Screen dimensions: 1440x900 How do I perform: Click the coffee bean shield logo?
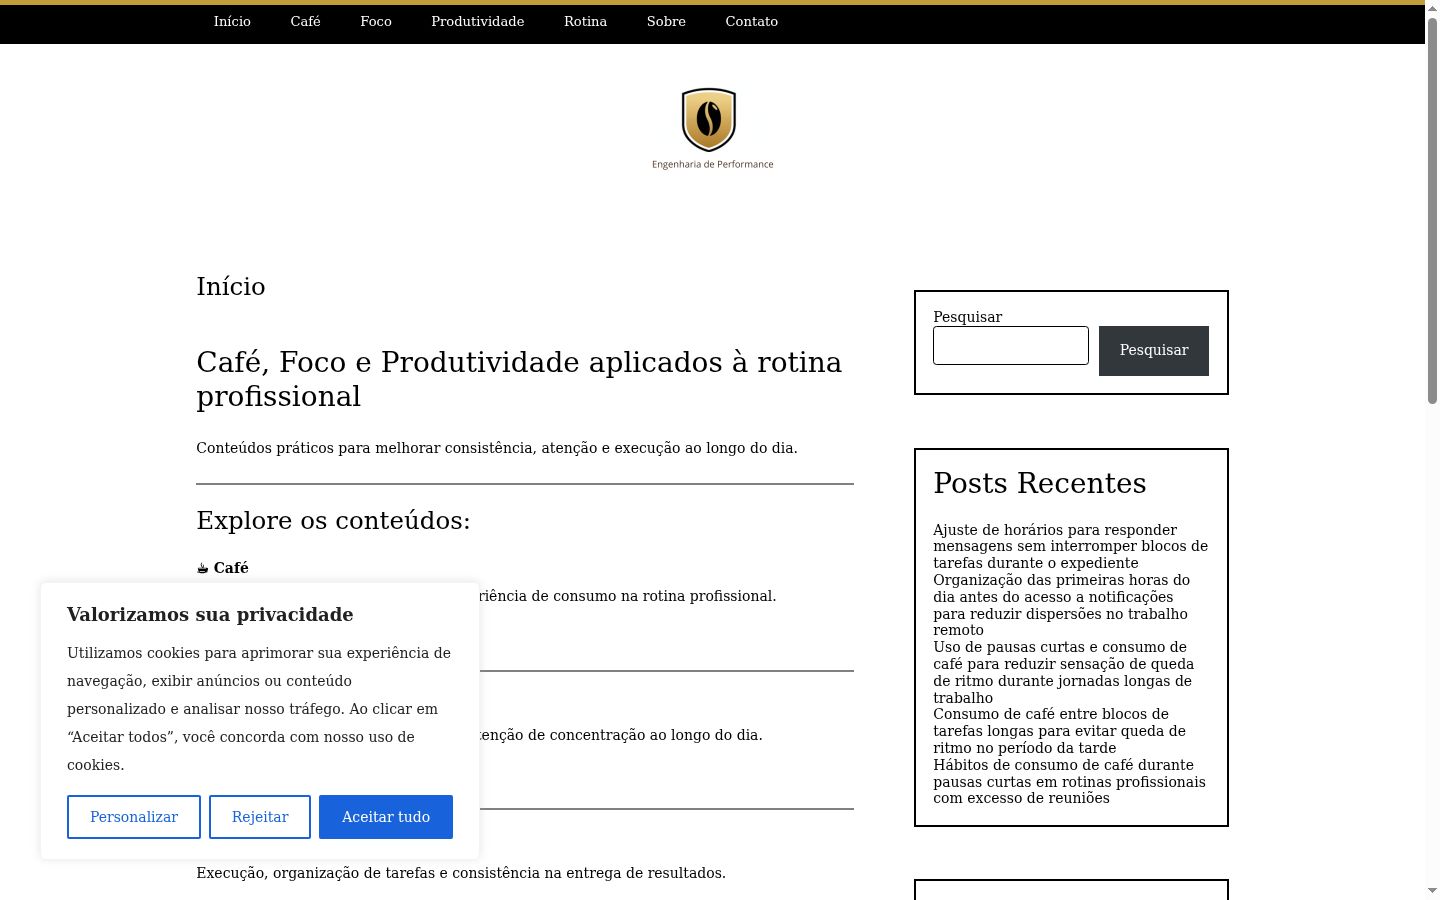[709, 119]
